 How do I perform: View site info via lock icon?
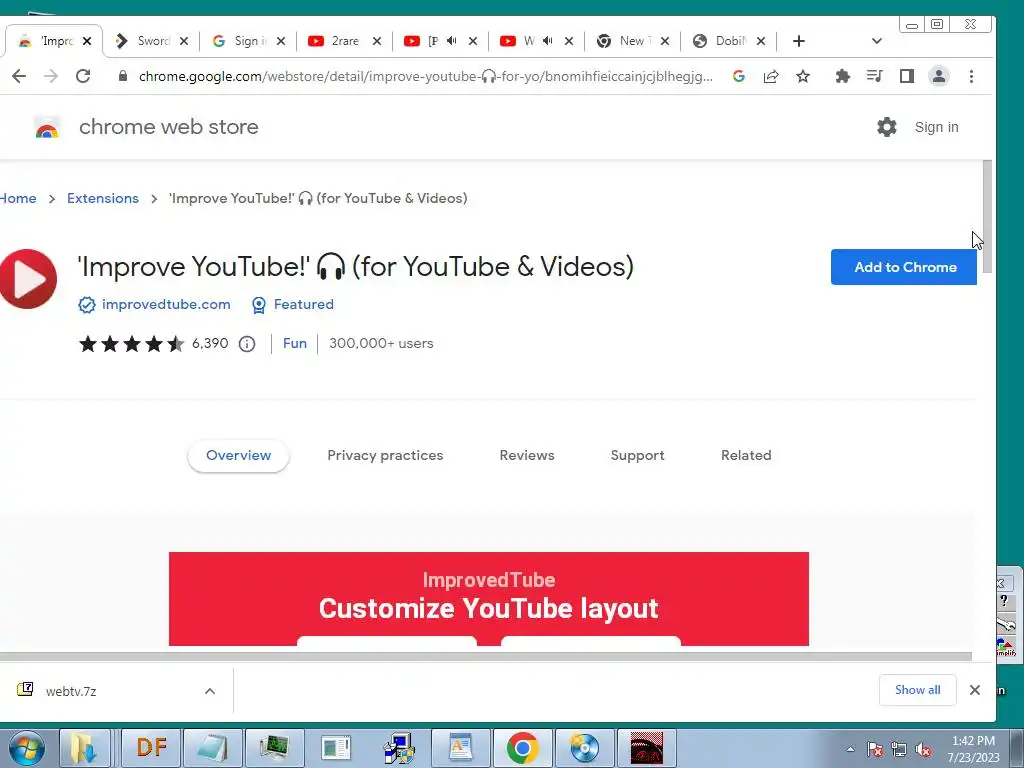(122, 76)
